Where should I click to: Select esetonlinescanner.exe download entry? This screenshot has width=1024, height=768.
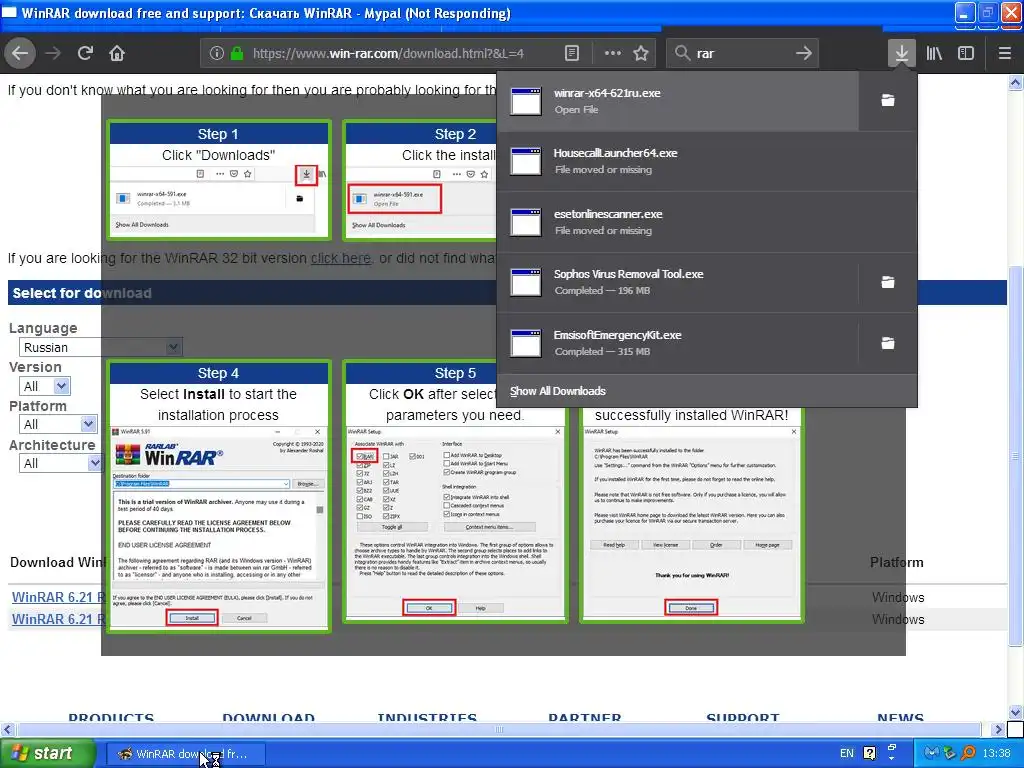(x=707, y=222)
